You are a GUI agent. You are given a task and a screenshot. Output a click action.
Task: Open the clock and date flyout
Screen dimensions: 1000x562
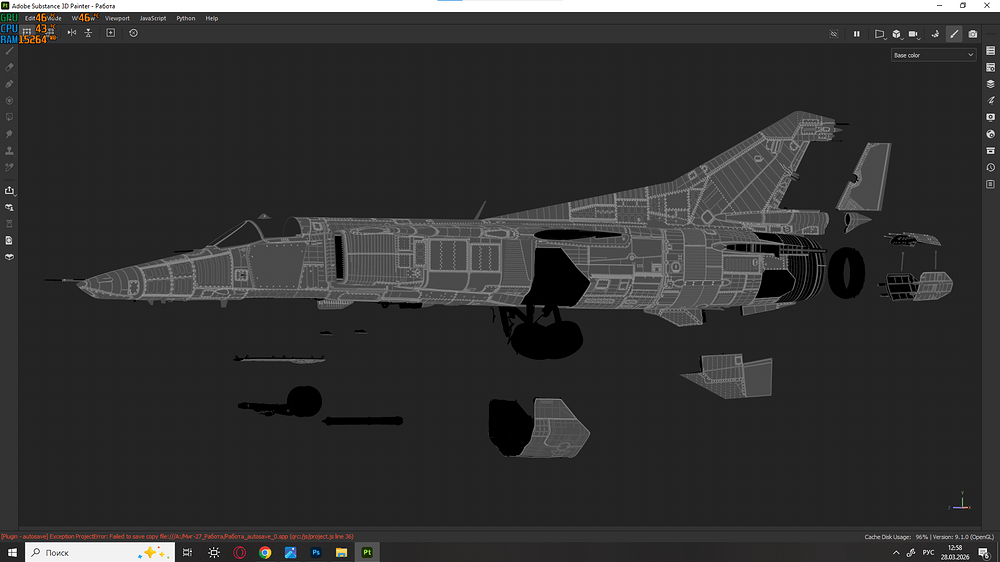[955, 552]
